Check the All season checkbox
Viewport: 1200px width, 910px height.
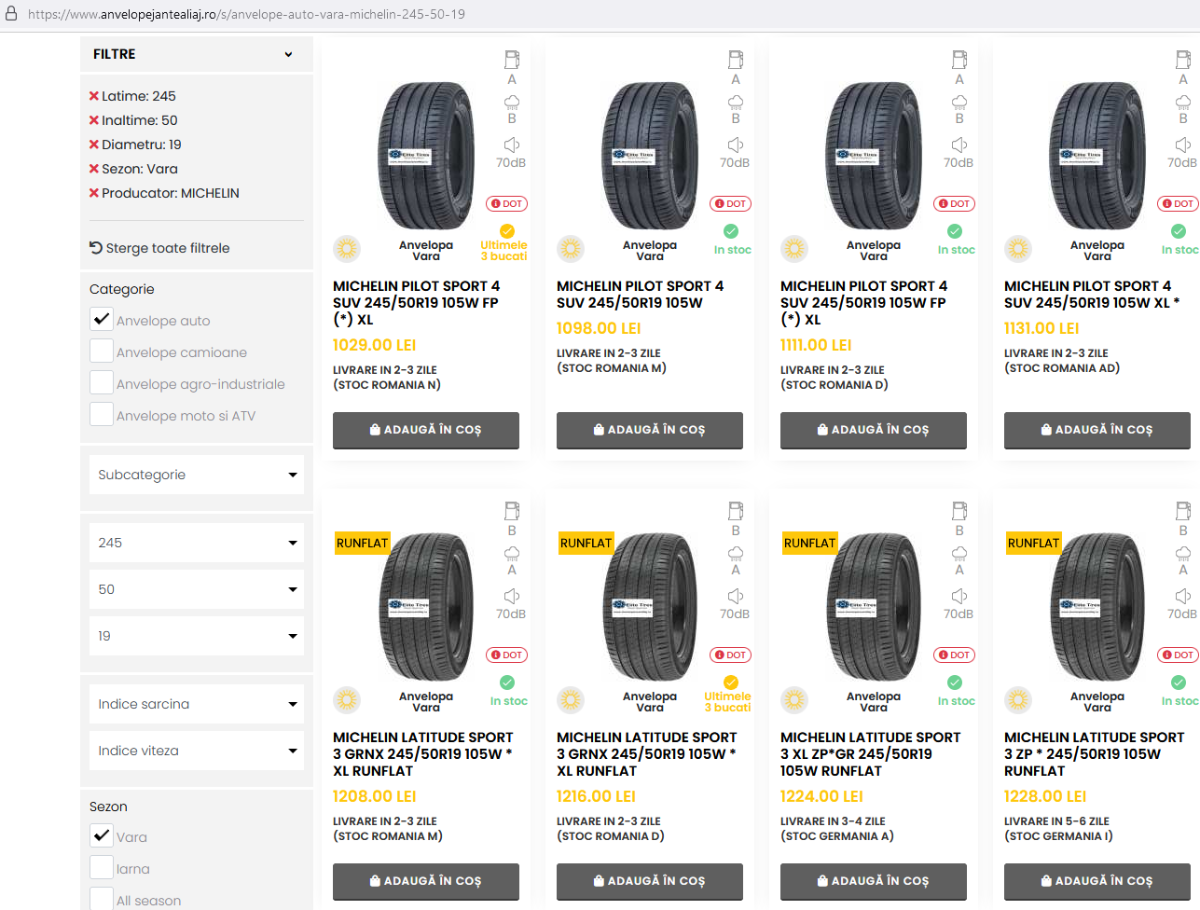pyautogui.click(x=101, y=900)
